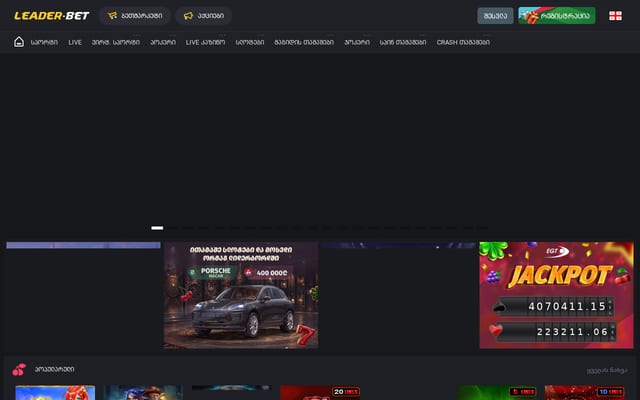
Task: Click the pill button beside the Leader-Bet logo
Action: (x=134, y=16)
